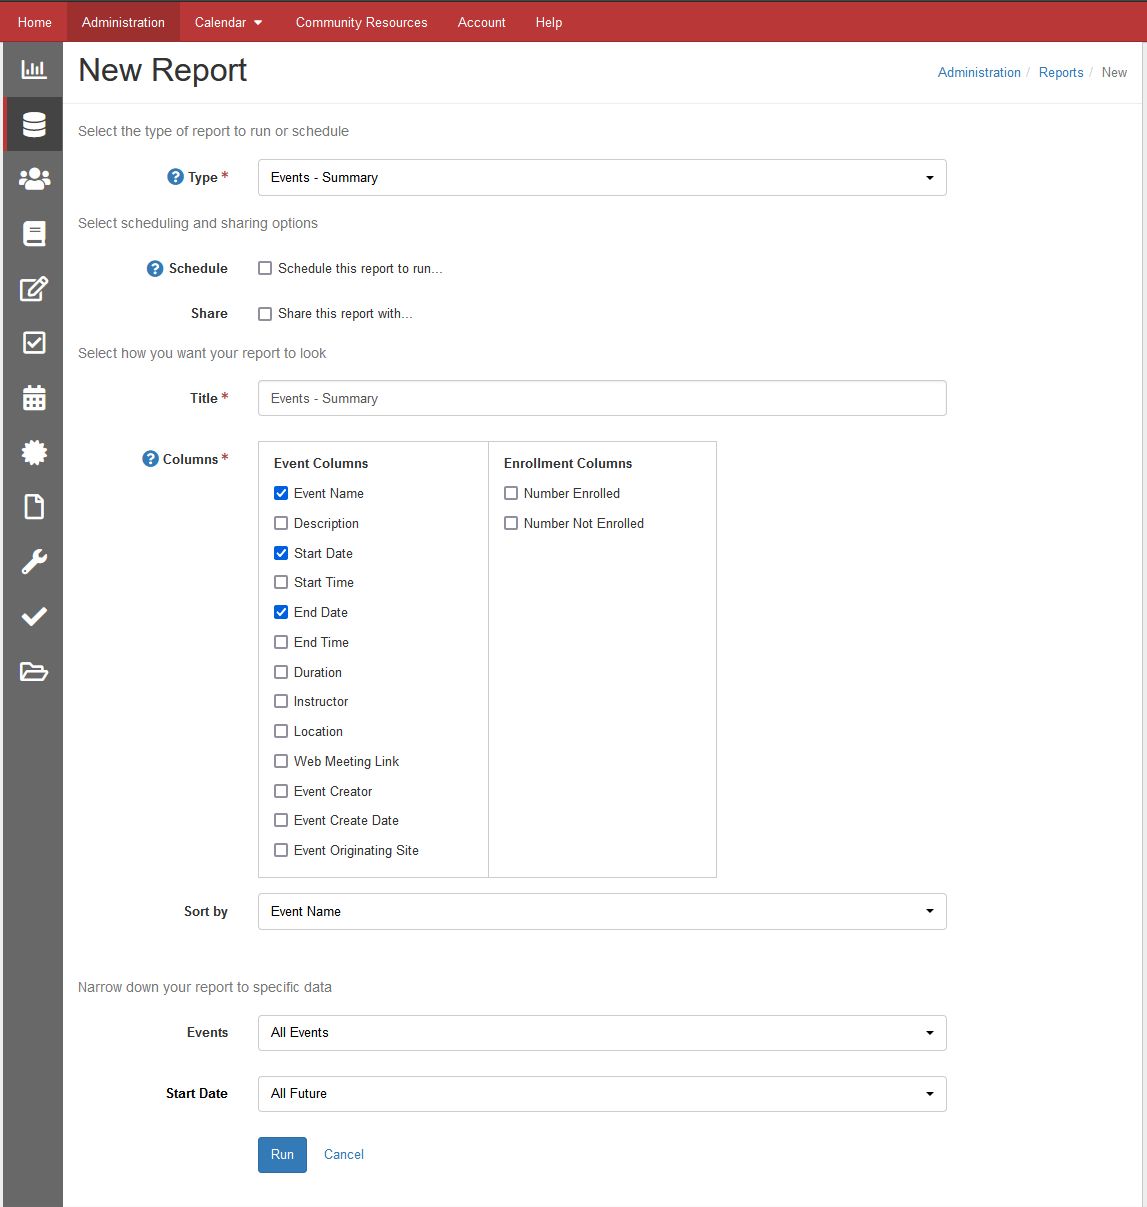The image size is (1147, 1207).
Task: Click the book icon in the sidebar
Action: pyautogui.click(x=33, y=233)
